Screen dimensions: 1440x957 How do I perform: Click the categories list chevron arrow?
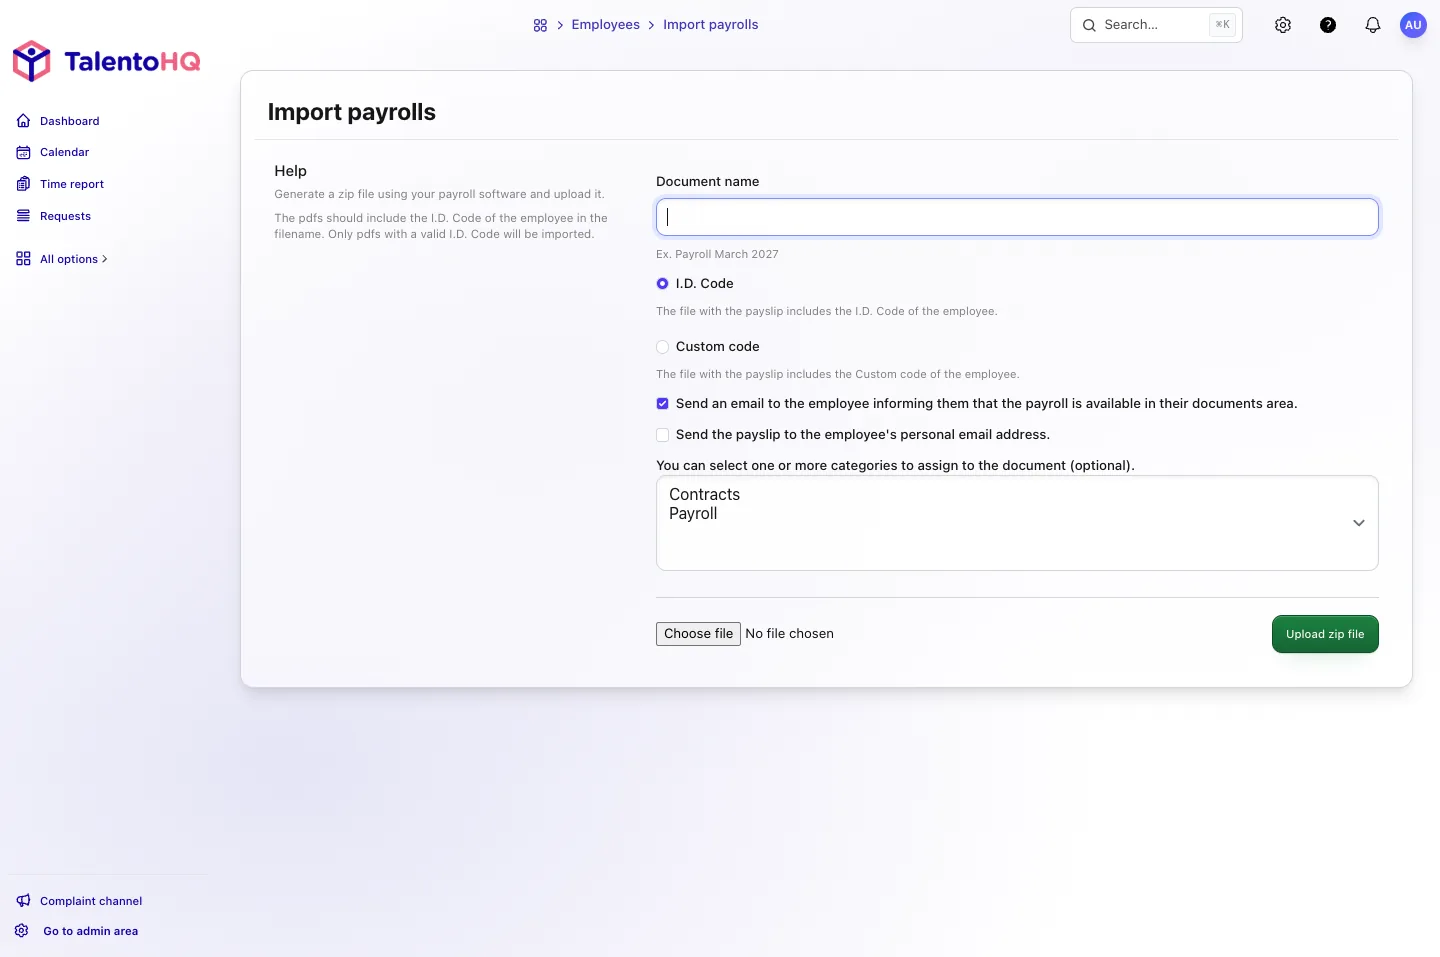(1359, 523)
